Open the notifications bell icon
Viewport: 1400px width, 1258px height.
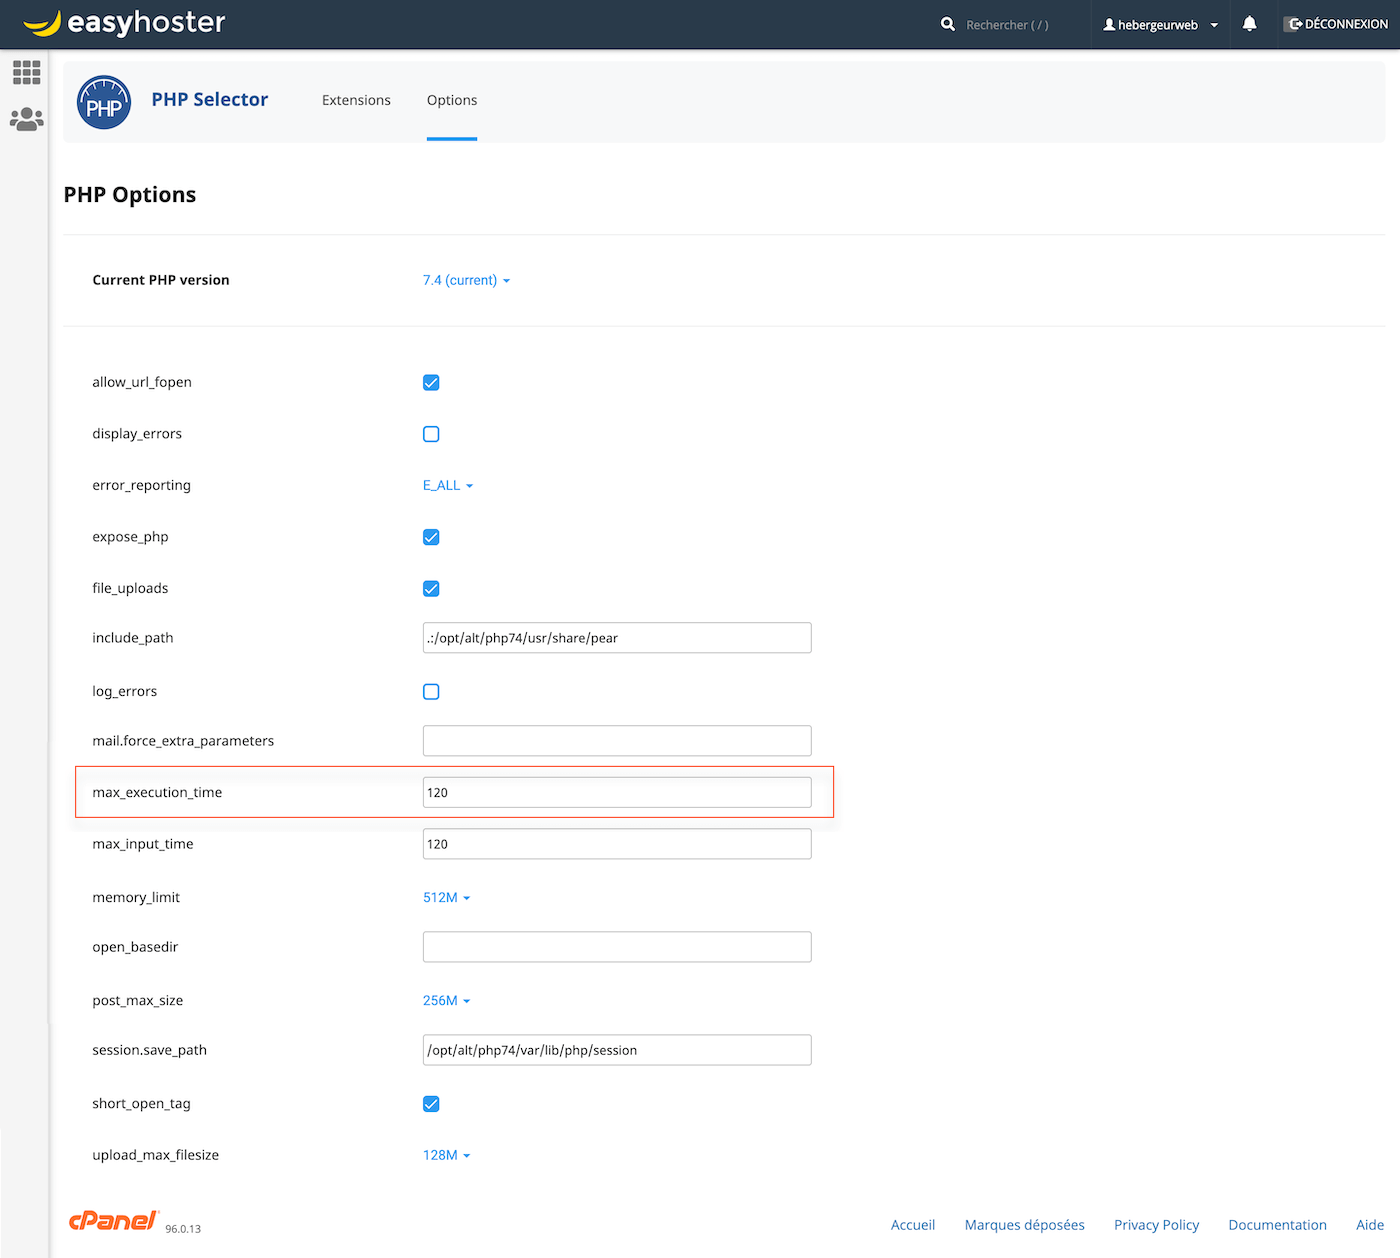pyautogui.click(x=1249, y=24)
